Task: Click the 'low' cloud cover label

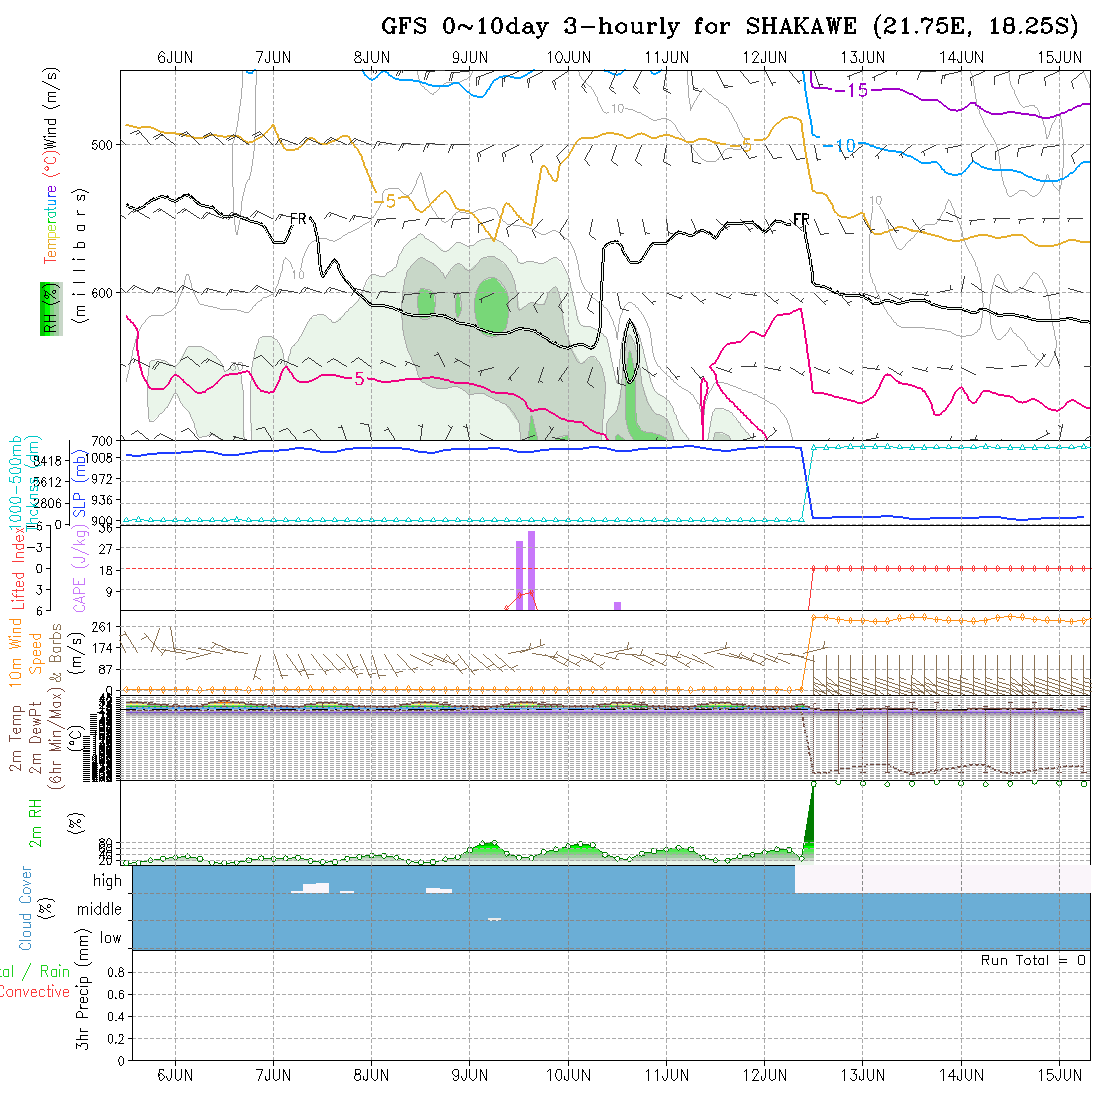Action: tap(110, 938)
